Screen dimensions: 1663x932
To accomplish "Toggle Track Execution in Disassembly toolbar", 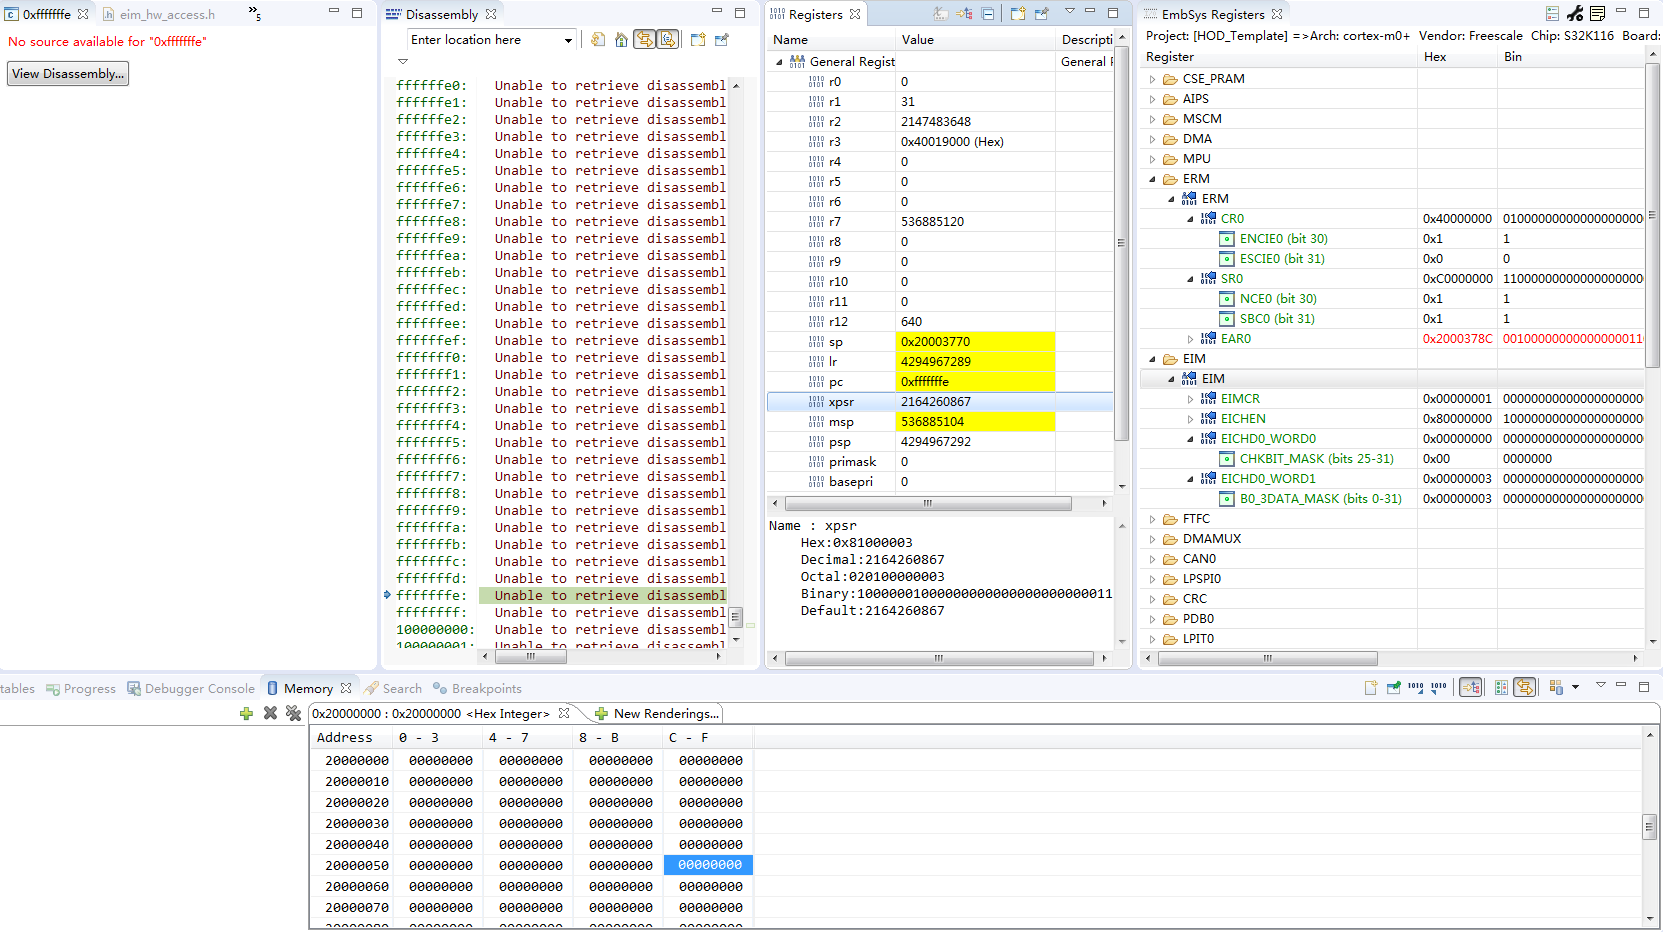I will (x=644, y=40).
